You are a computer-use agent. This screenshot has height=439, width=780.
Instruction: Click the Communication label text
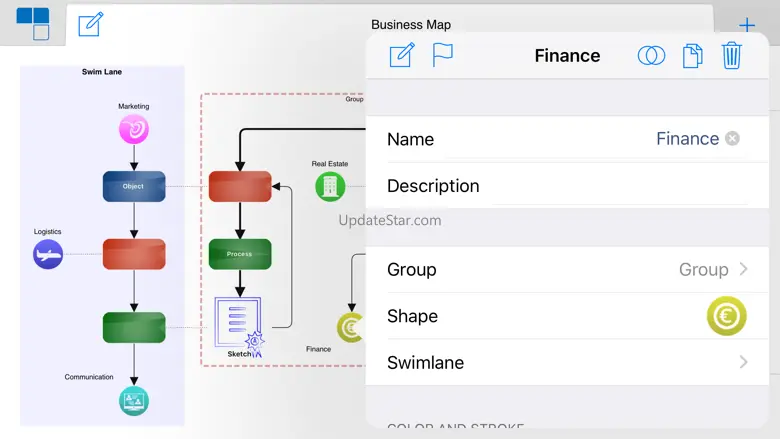pyautogui.click(x=89, y=377)
